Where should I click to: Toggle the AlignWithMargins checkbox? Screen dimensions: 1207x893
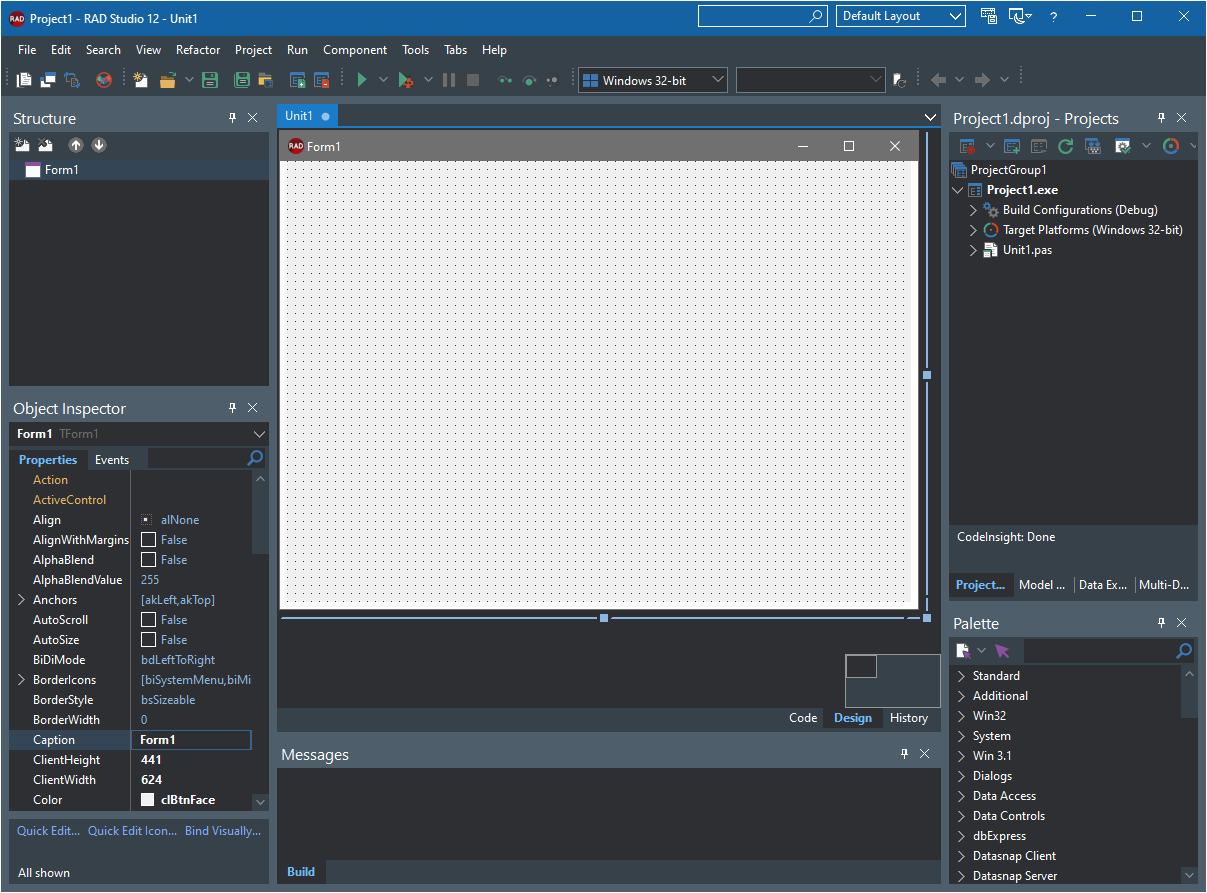coord(149,540)
